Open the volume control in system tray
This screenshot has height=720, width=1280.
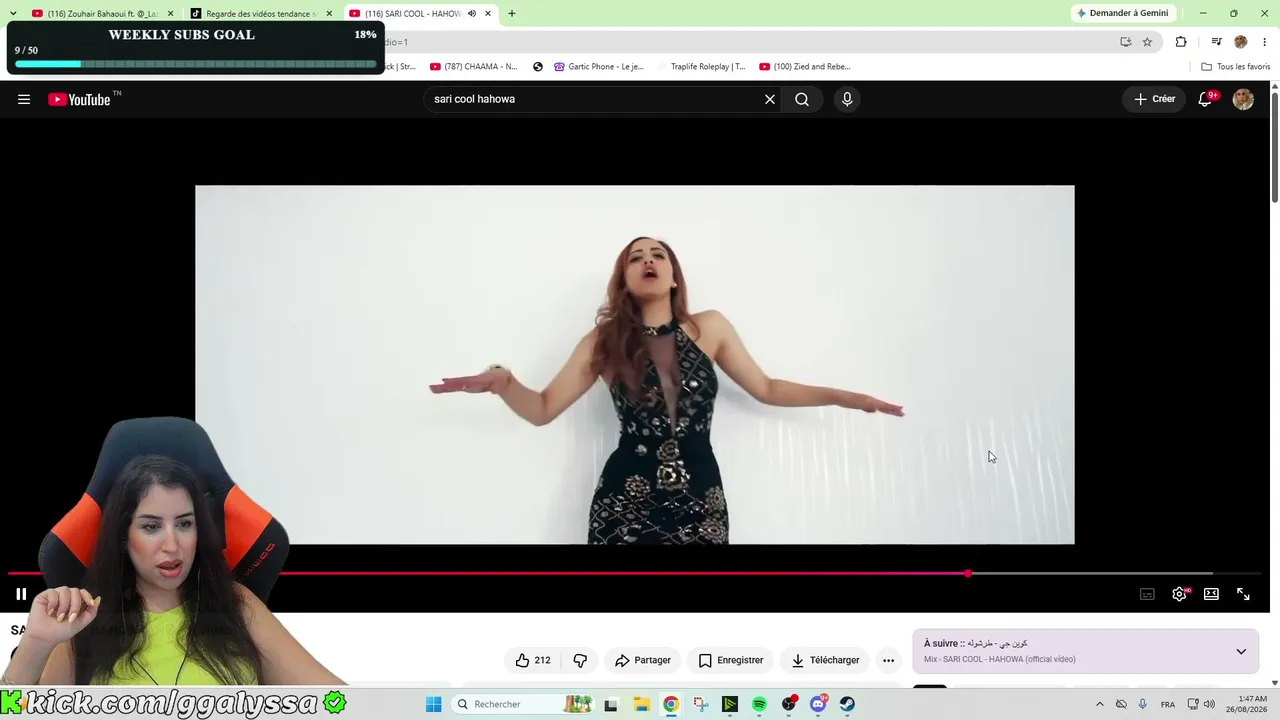pyautogui.click(x=1209, y=704)
